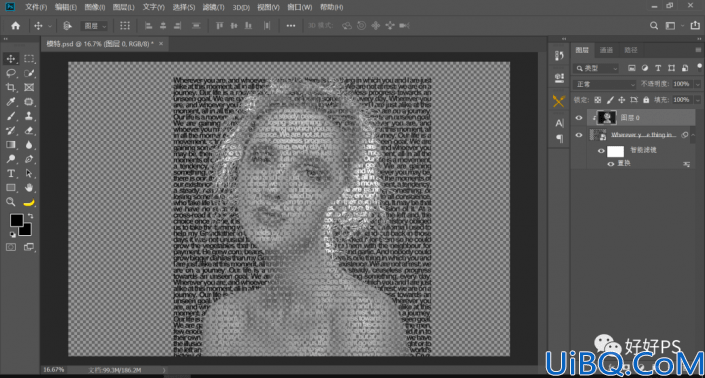Screen dimensions: 705x378
Task: Select the Gradient tool
Action: pyautogui.click(x=11, y=145)
